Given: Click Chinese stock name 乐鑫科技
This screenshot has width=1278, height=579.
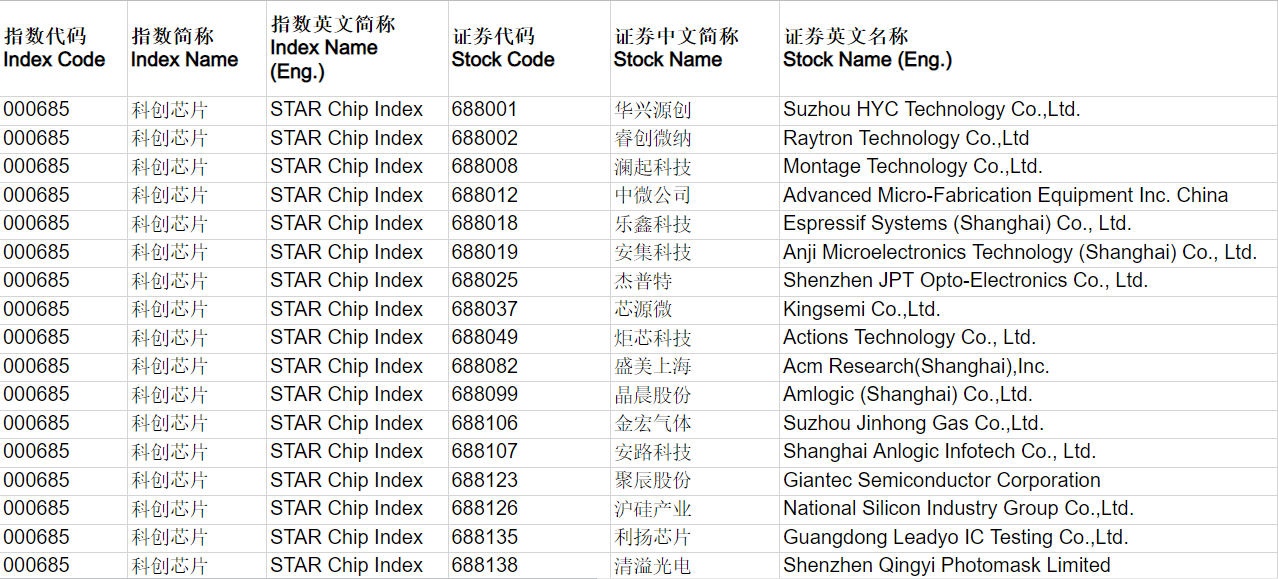Looking at the screenshot, I should [653, 223].
